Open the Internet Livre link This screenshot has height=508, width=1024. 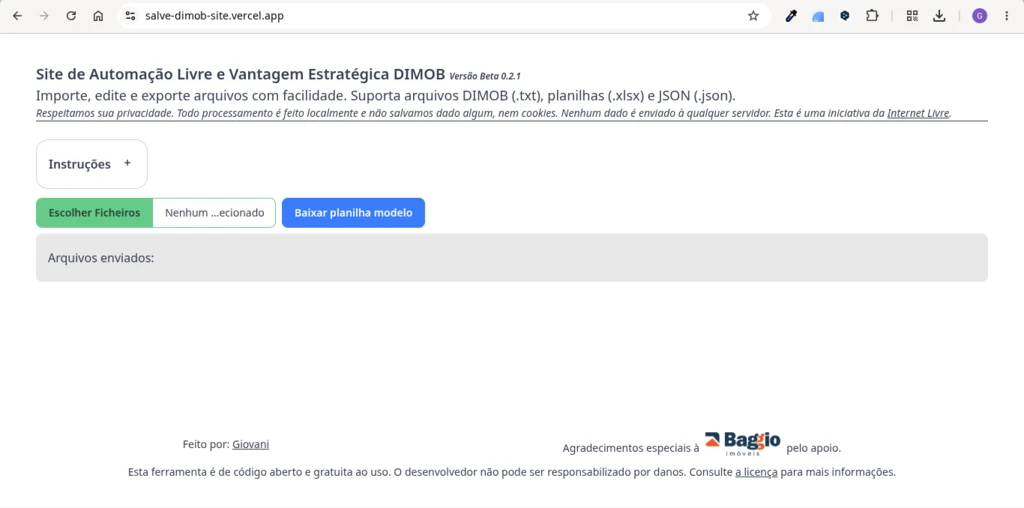pyautogui.click(x=918, y=113)
